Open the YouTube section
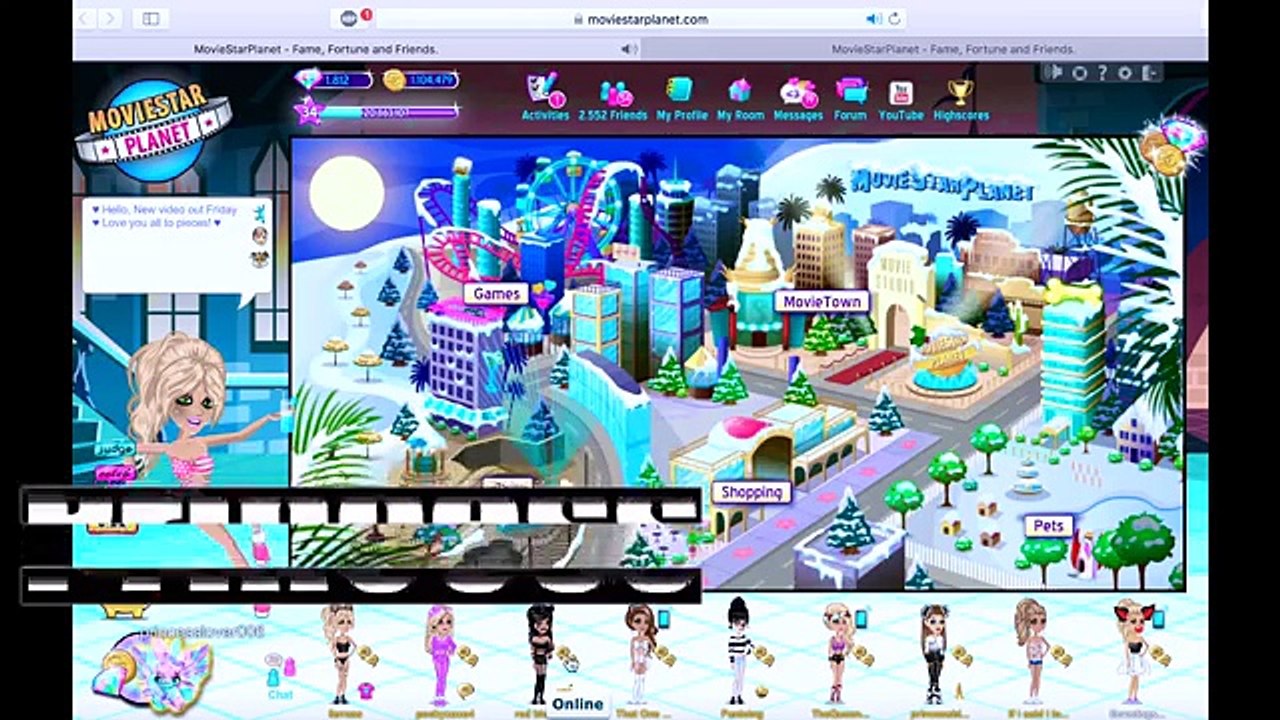Screen dimensions: 1280x720 tap(901, 98)
